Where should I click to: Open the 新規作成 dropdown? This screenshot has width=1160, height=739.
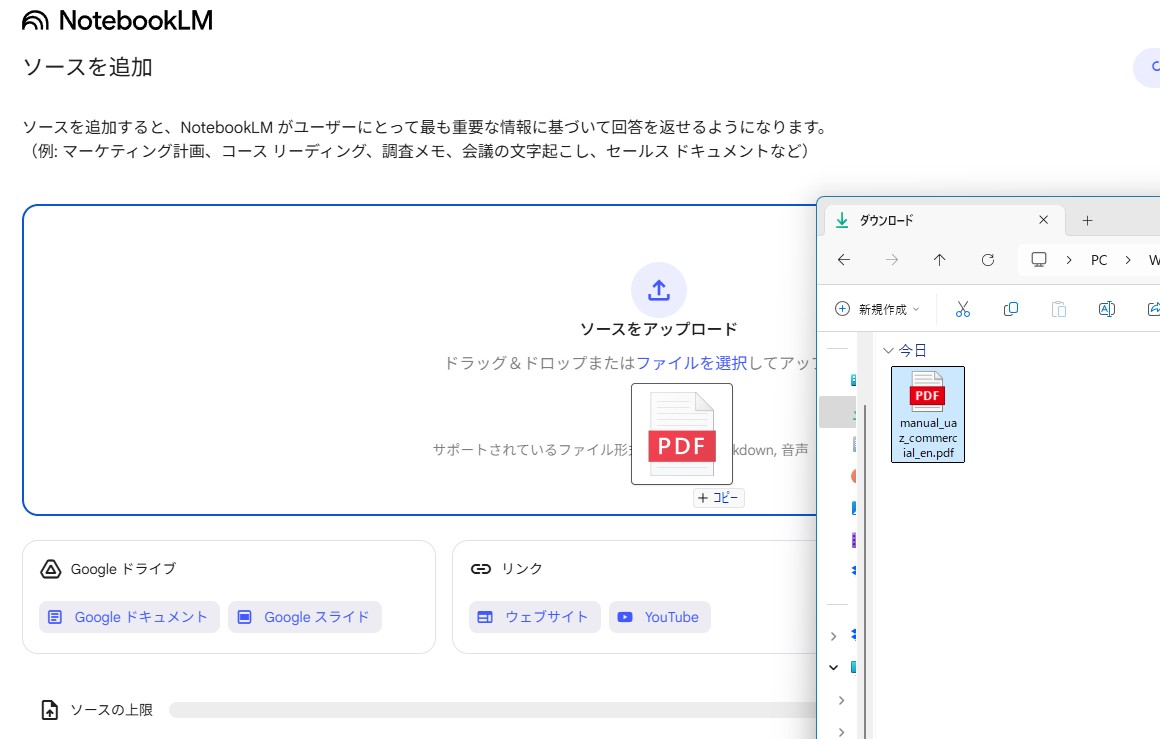tap(876, 308)
